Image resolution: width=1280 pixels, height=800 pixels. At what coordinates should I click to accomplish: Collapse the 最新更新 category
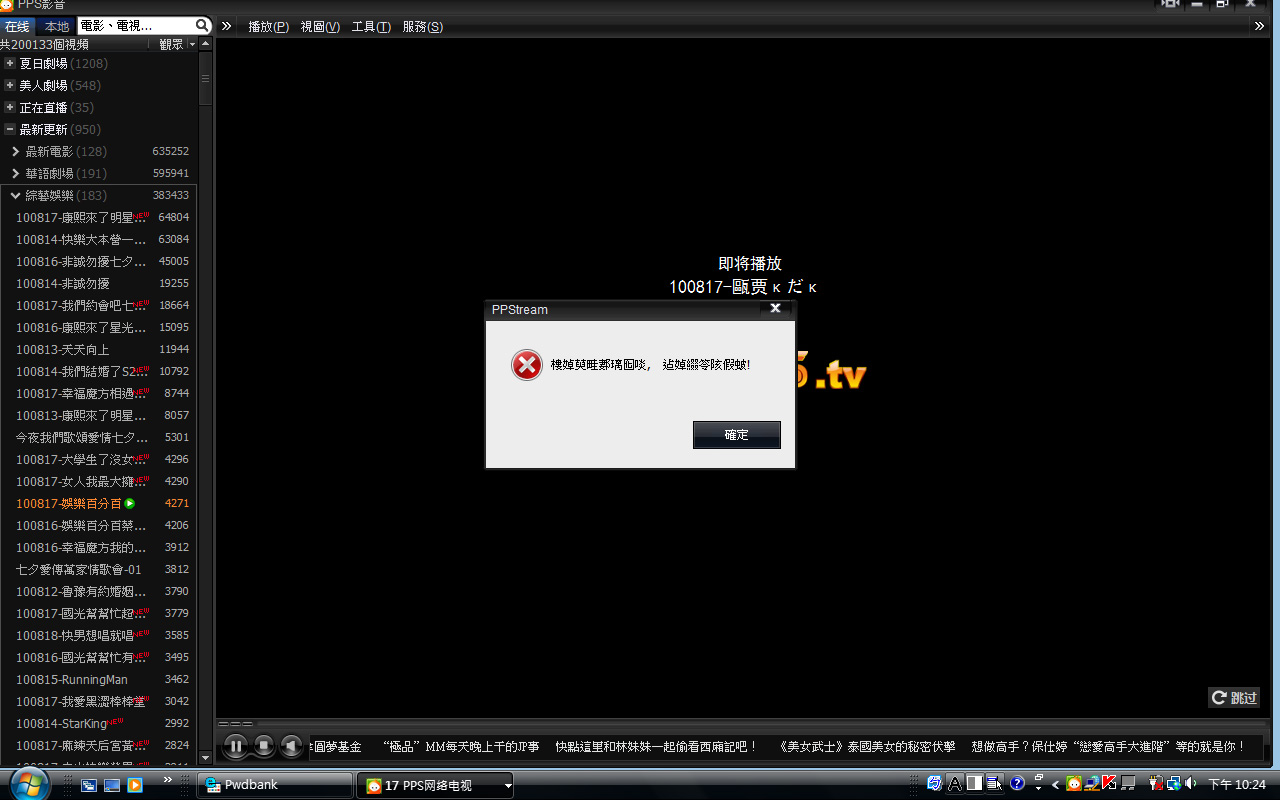point(10,129)
